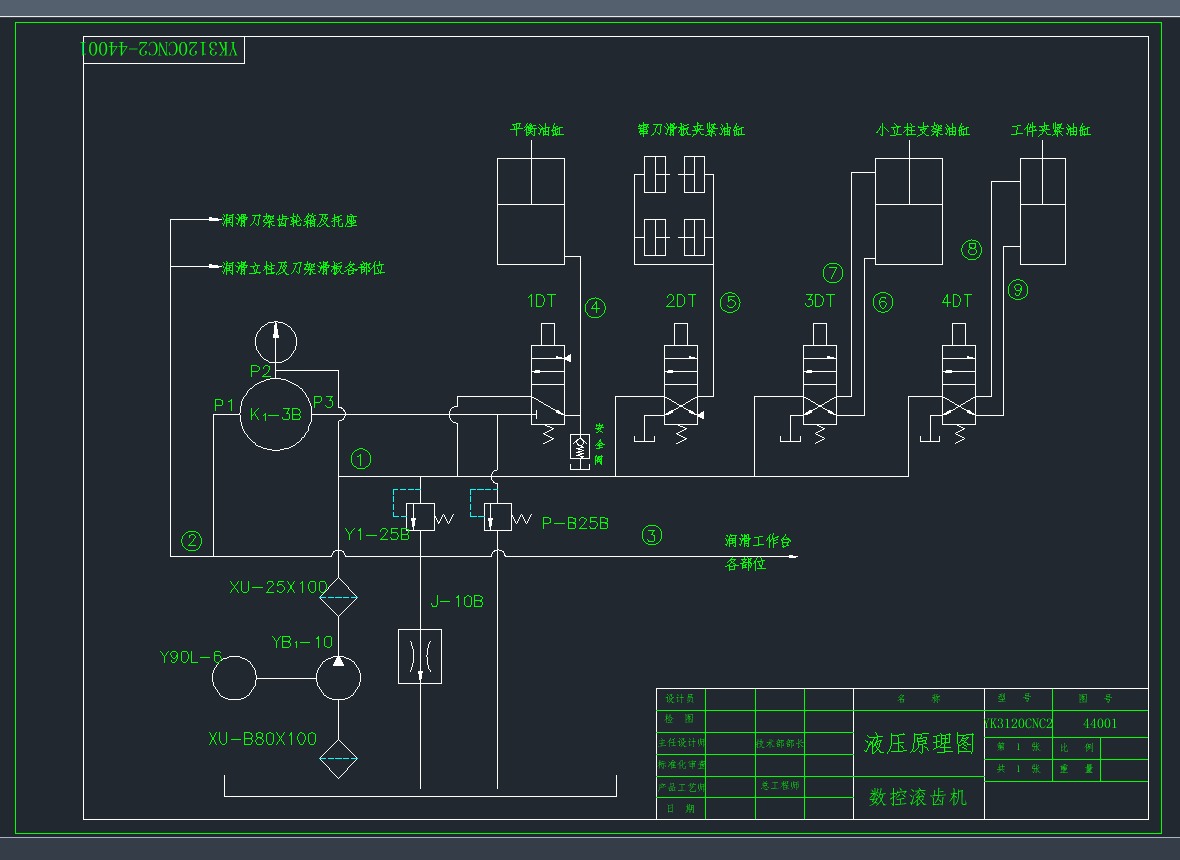Click the circled number 3 marker
The width and height of the screenshot is (1180, 860).
point(652,536)
